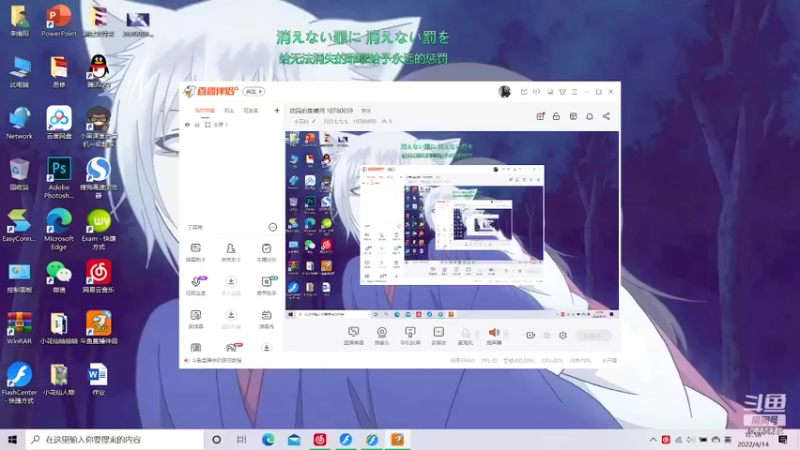Image resolution: width=800 pixels, height=450 pixels.
Task: Toggle the preview eye icon near settings
Action: click(547, 335)
